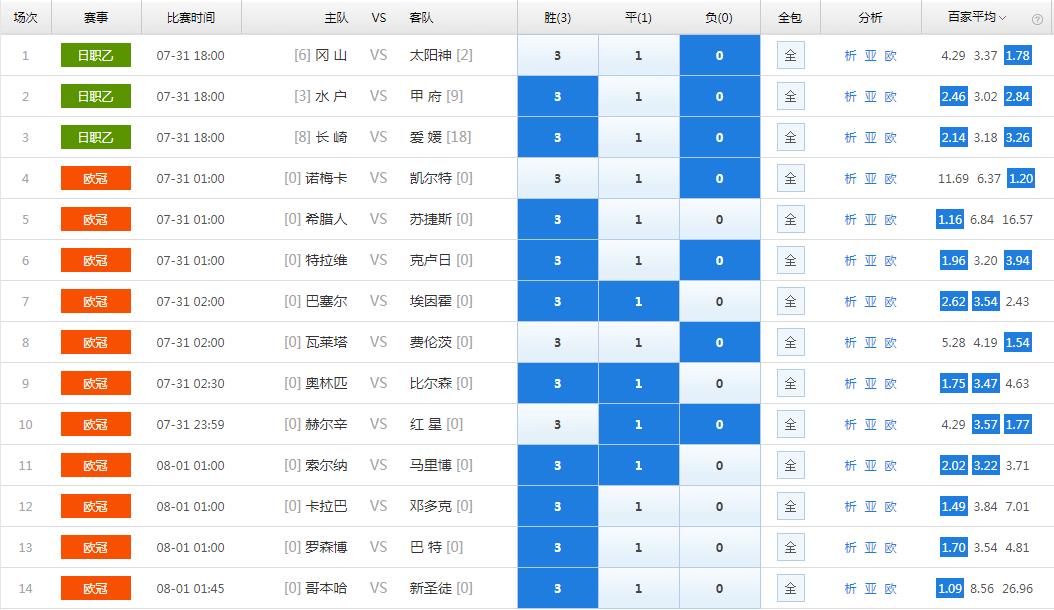
Task: Open 析 analysis for 赫尔辛 match
Action: tap(850, 425)
